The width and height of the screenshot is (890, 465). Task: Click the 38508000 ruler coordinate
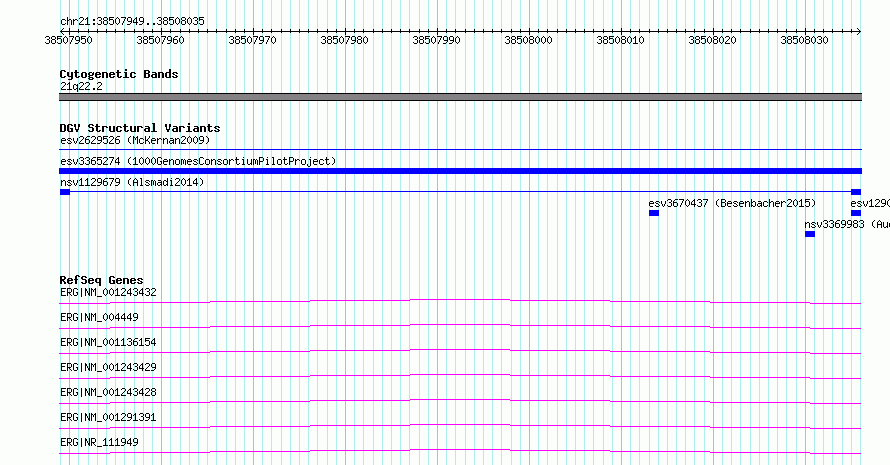(x=528, y=40)
